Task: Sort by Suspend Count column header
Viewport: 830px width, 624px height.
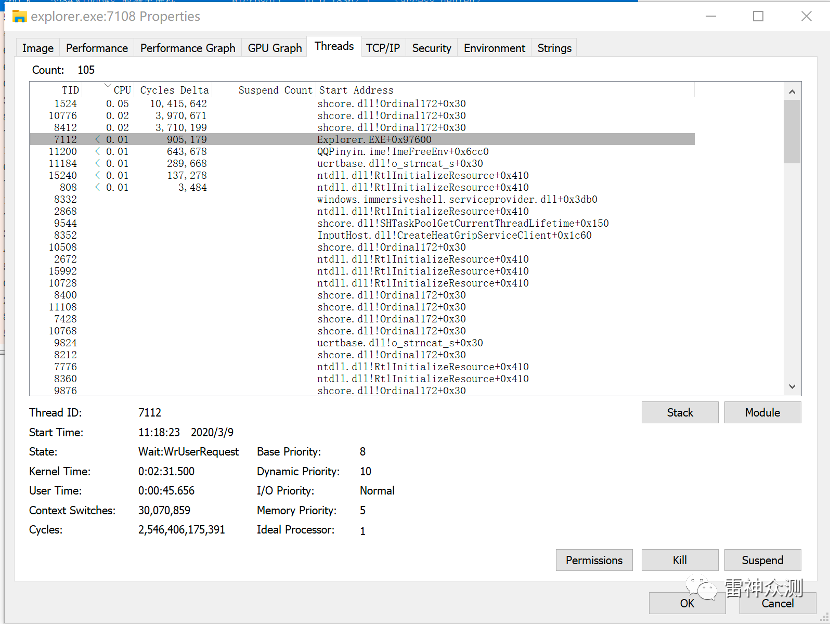Action: [275, 90]
